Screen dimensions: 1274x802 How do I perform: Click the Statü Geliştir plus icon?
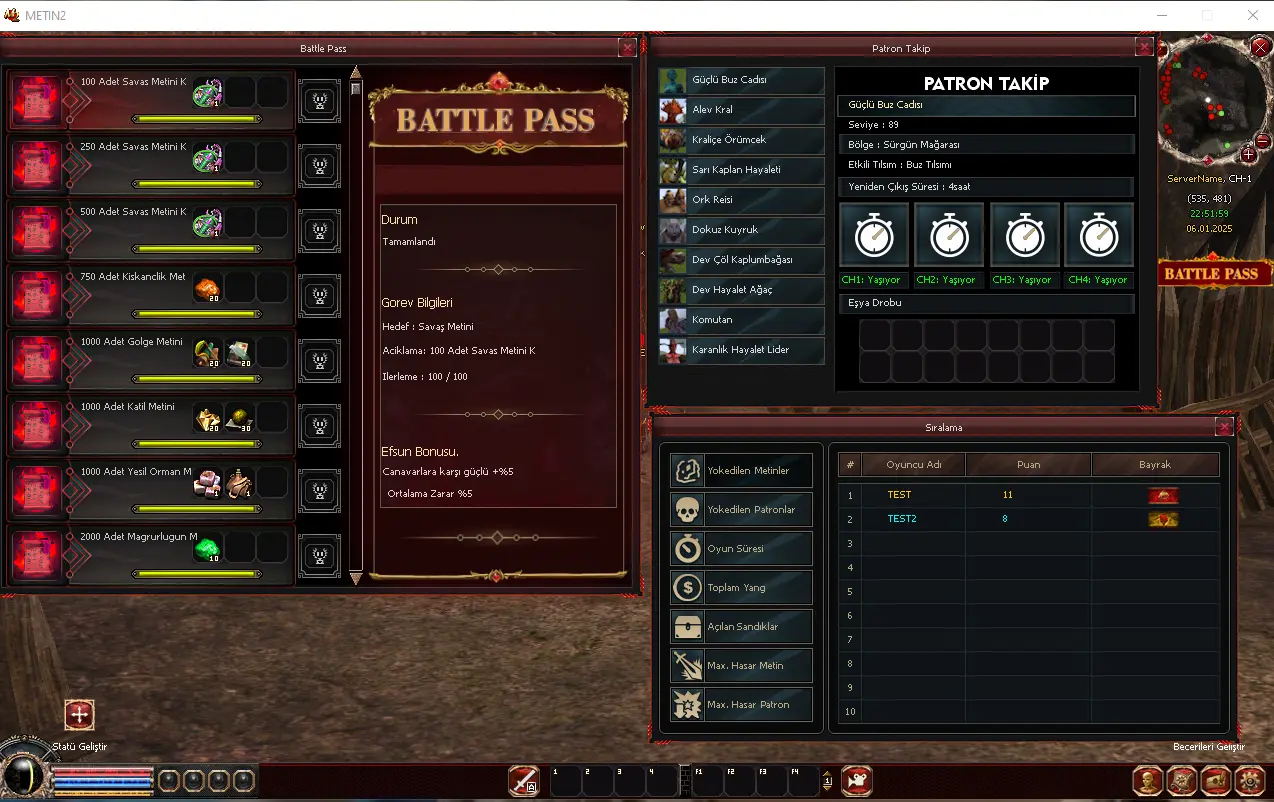coord(79,715)
